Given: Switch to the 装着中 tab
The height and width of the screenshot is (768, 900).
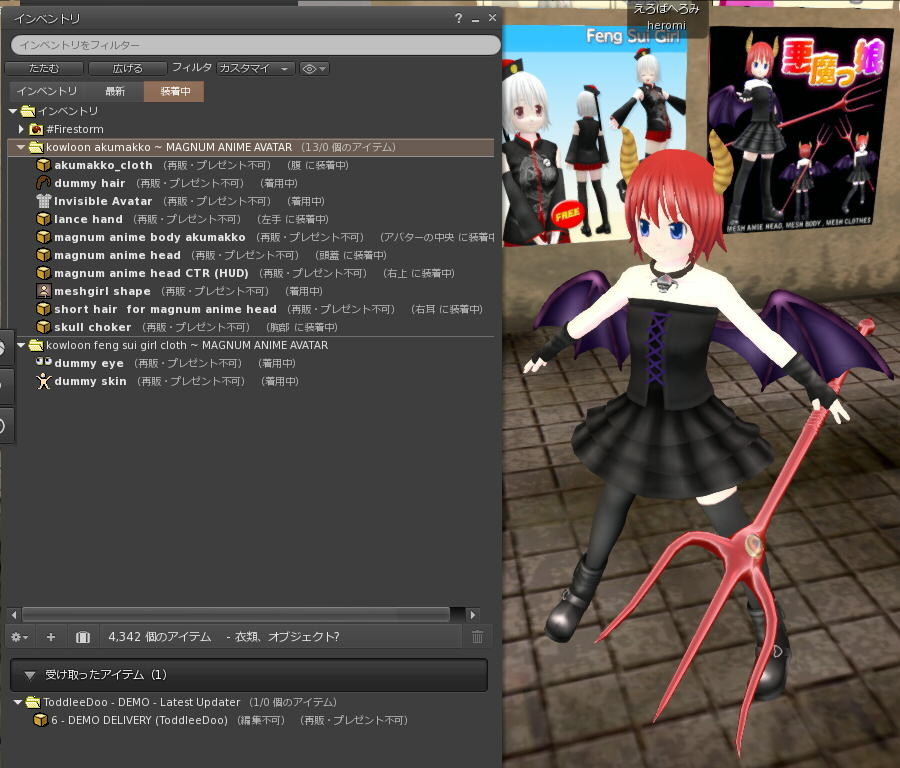Looking at the screenshot, I should click(174, 91).
